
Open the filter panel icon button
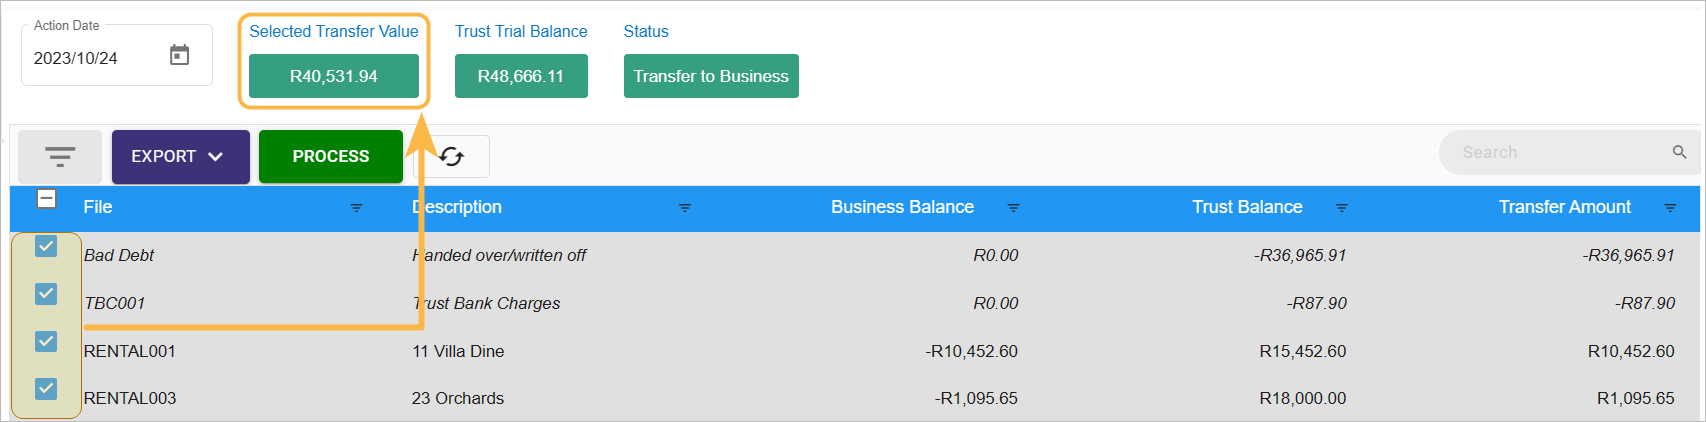click(x=60, y=156)
